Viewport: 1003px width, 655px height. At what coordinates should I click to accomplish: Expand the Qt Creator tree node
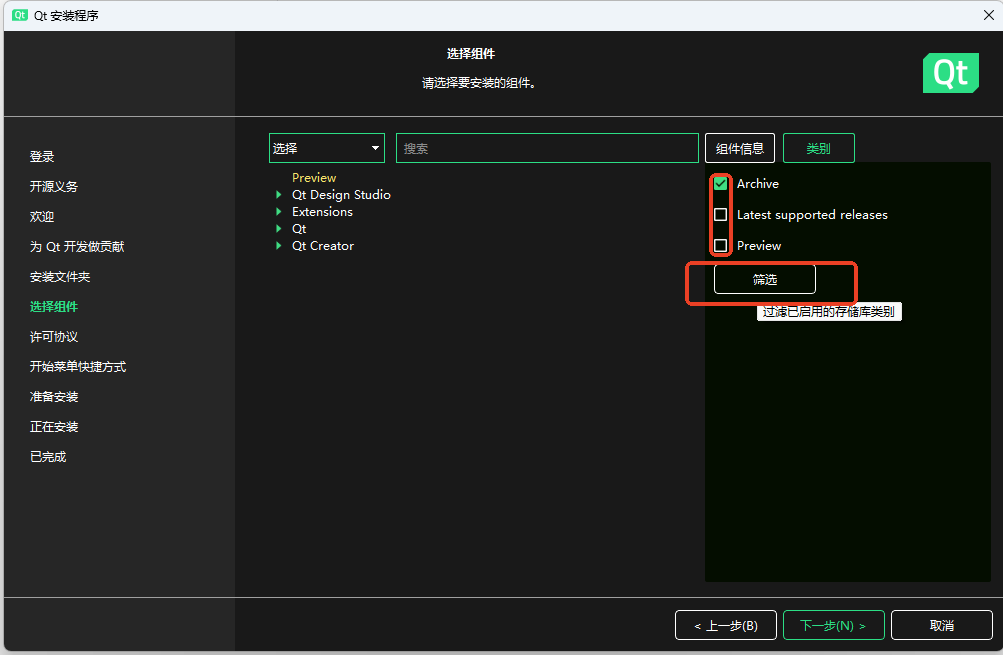(x=278, y=246)
